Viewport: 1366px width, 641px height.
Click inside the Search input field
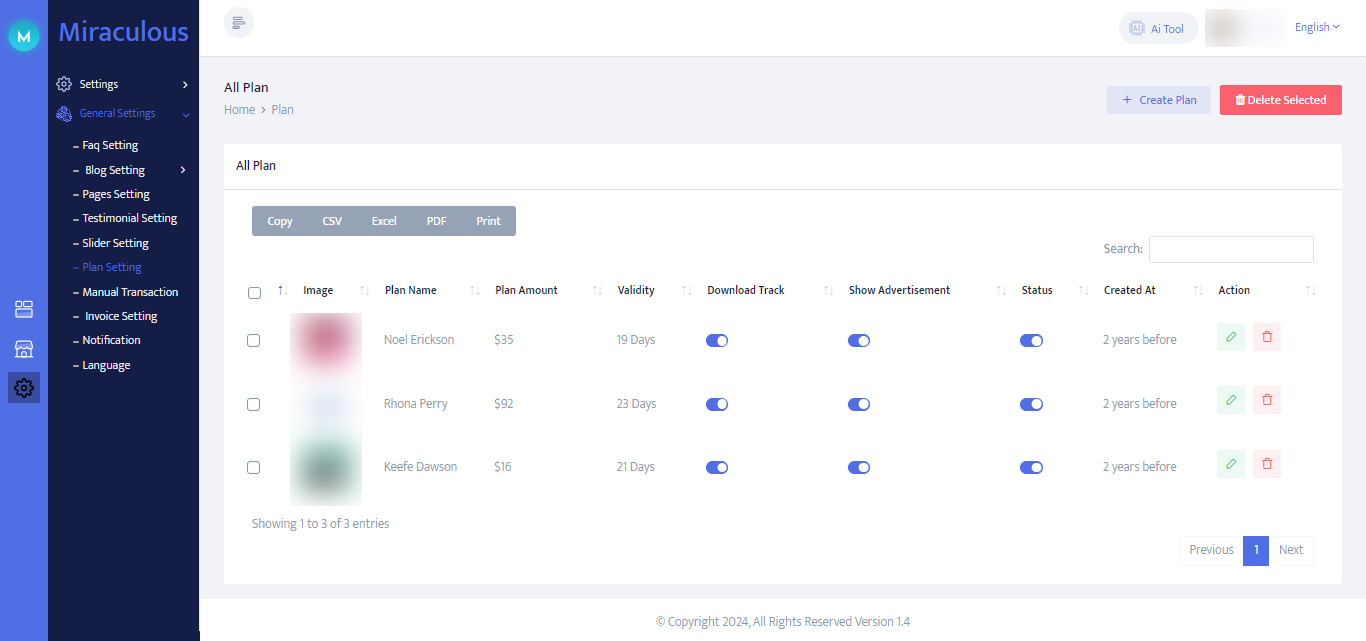(x=1231, y=249)
